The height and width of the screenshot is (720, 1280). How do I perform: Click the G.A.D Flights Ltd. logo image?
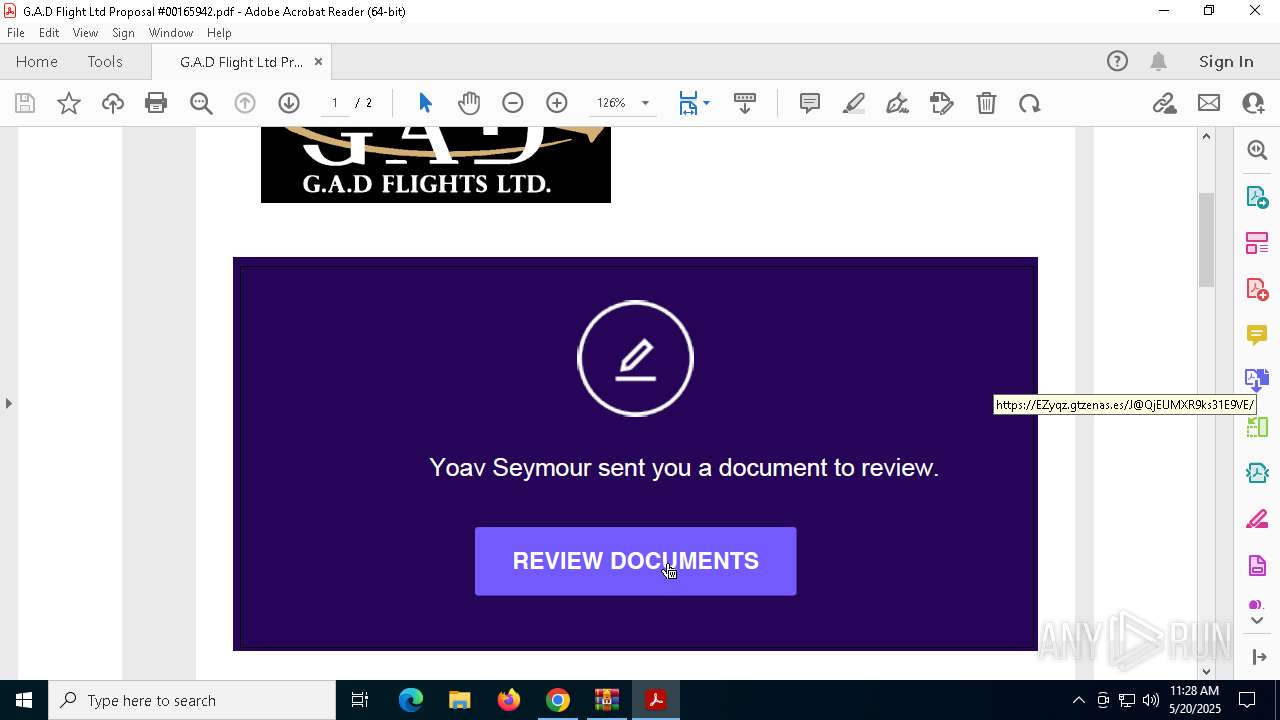436,165
